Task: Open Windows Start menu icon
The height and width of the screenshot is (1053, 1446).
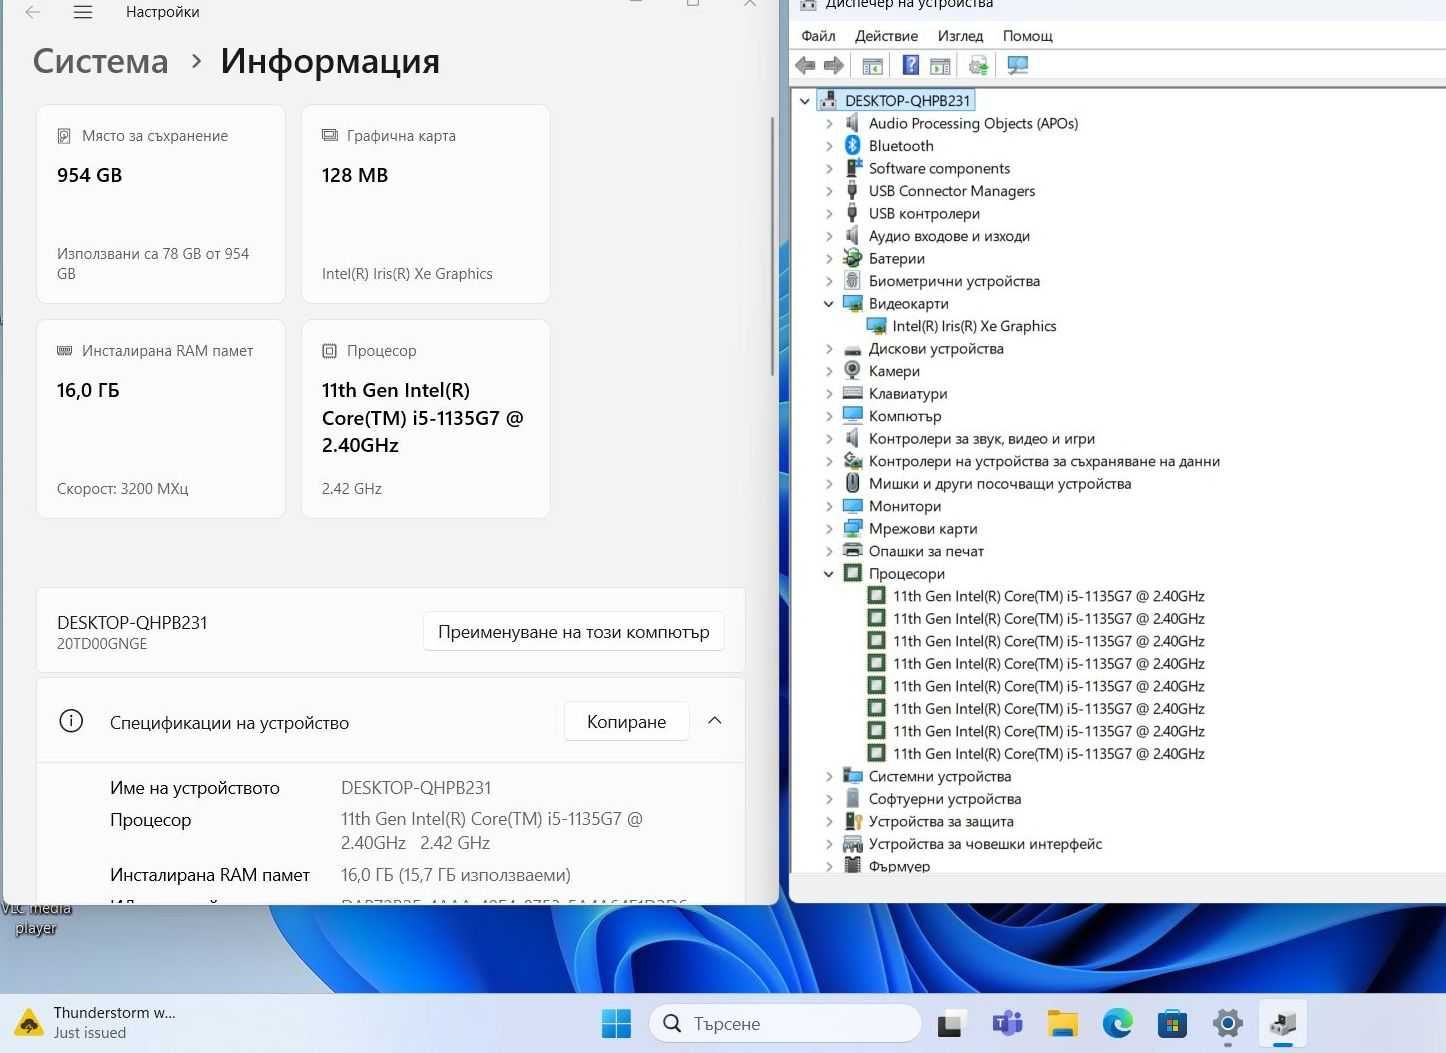Action: 616,1023
